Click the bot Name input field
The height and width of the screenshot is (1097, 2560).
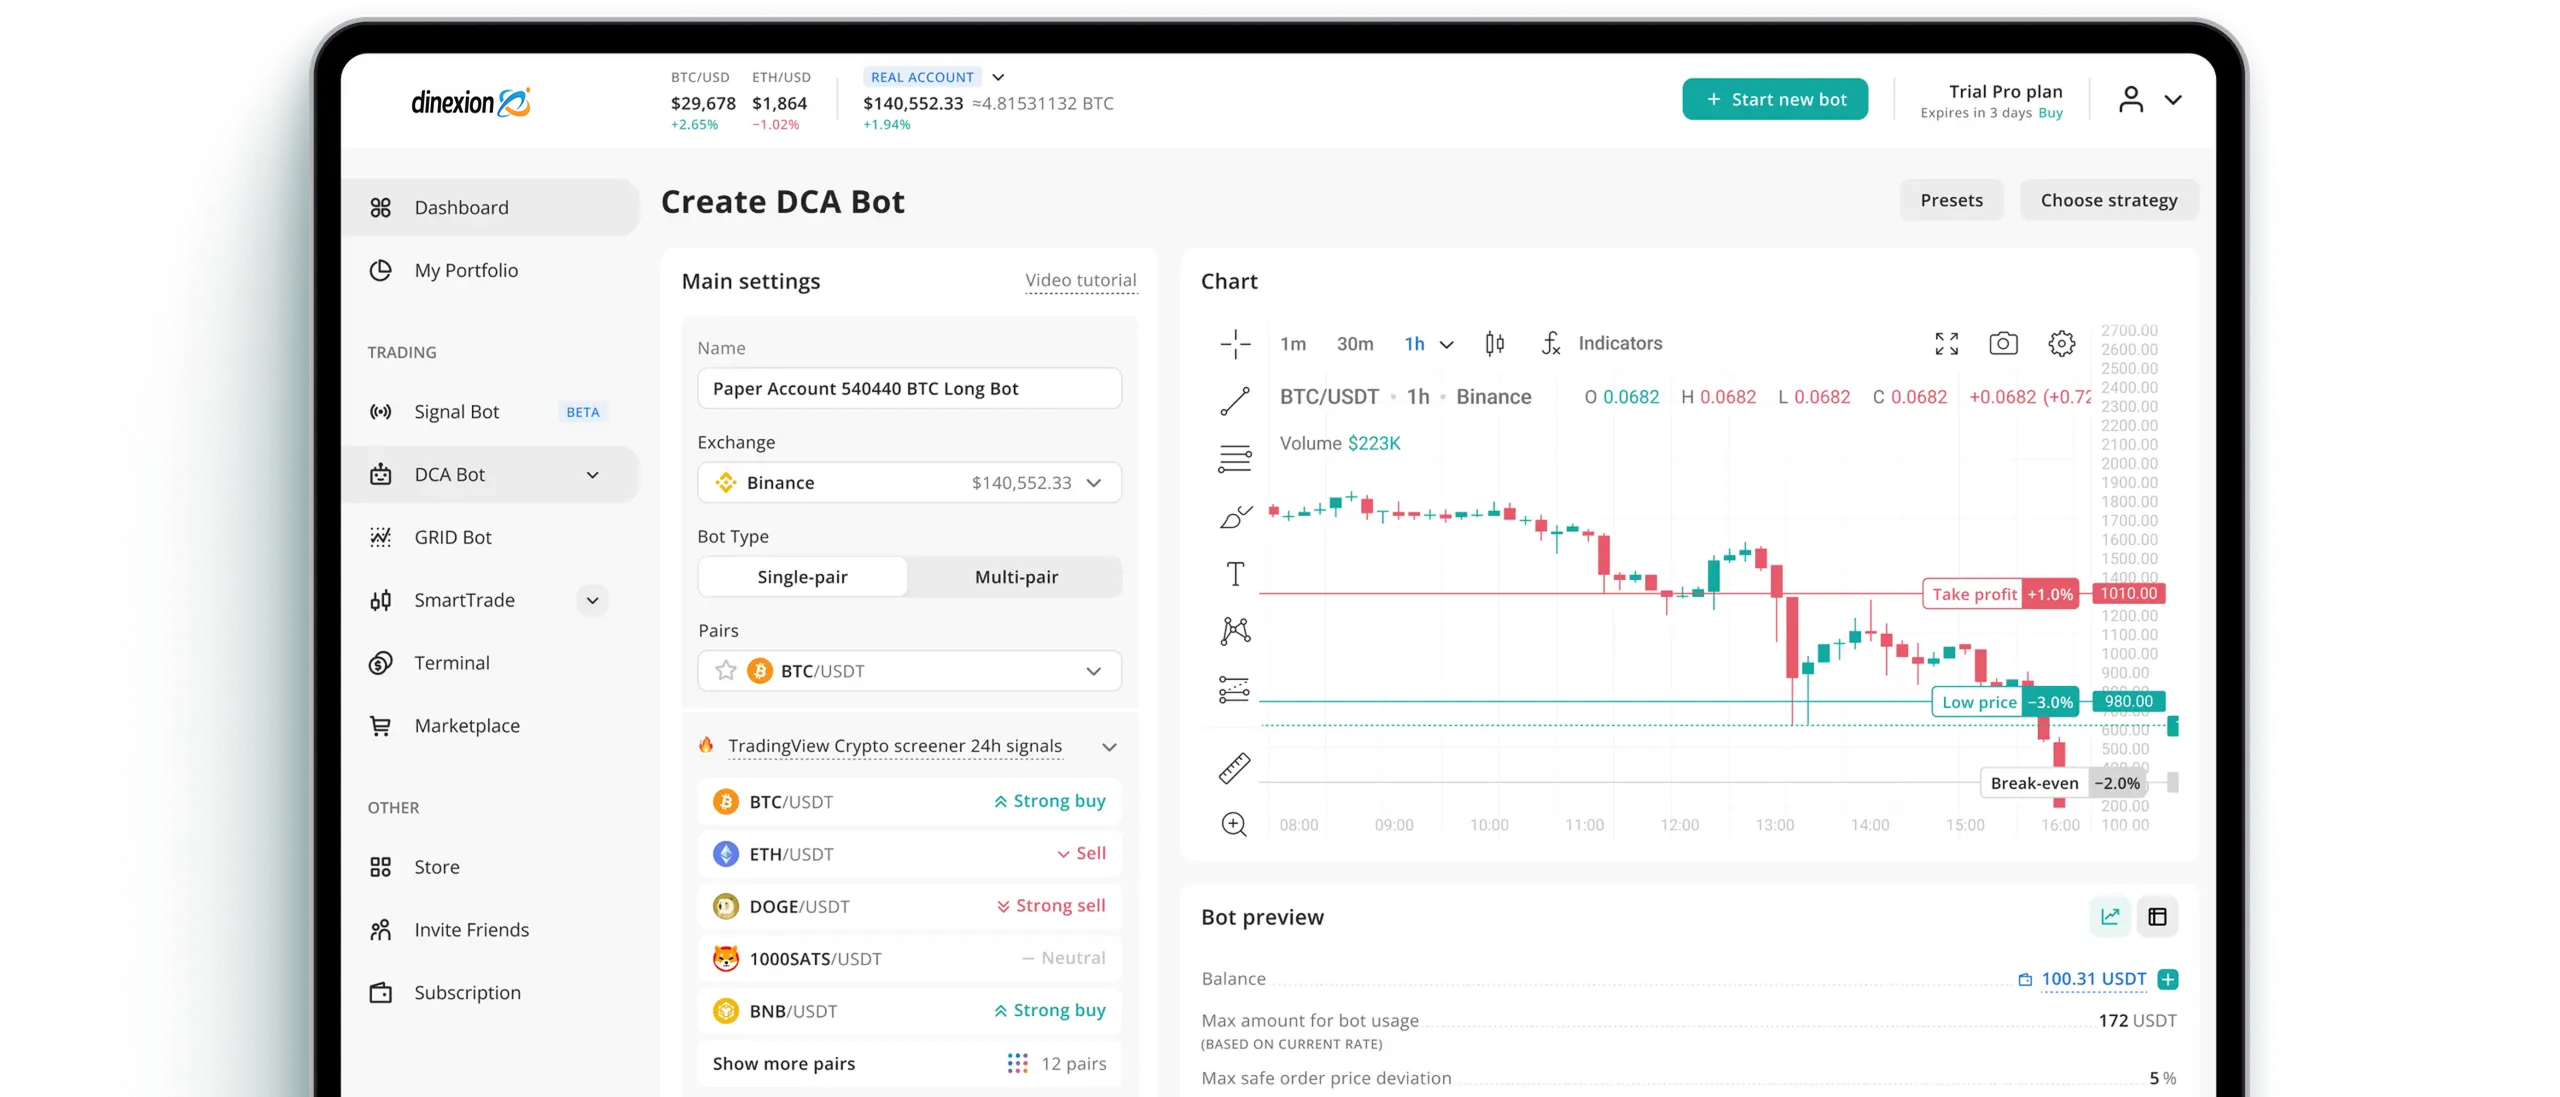(x=909, y=389)
